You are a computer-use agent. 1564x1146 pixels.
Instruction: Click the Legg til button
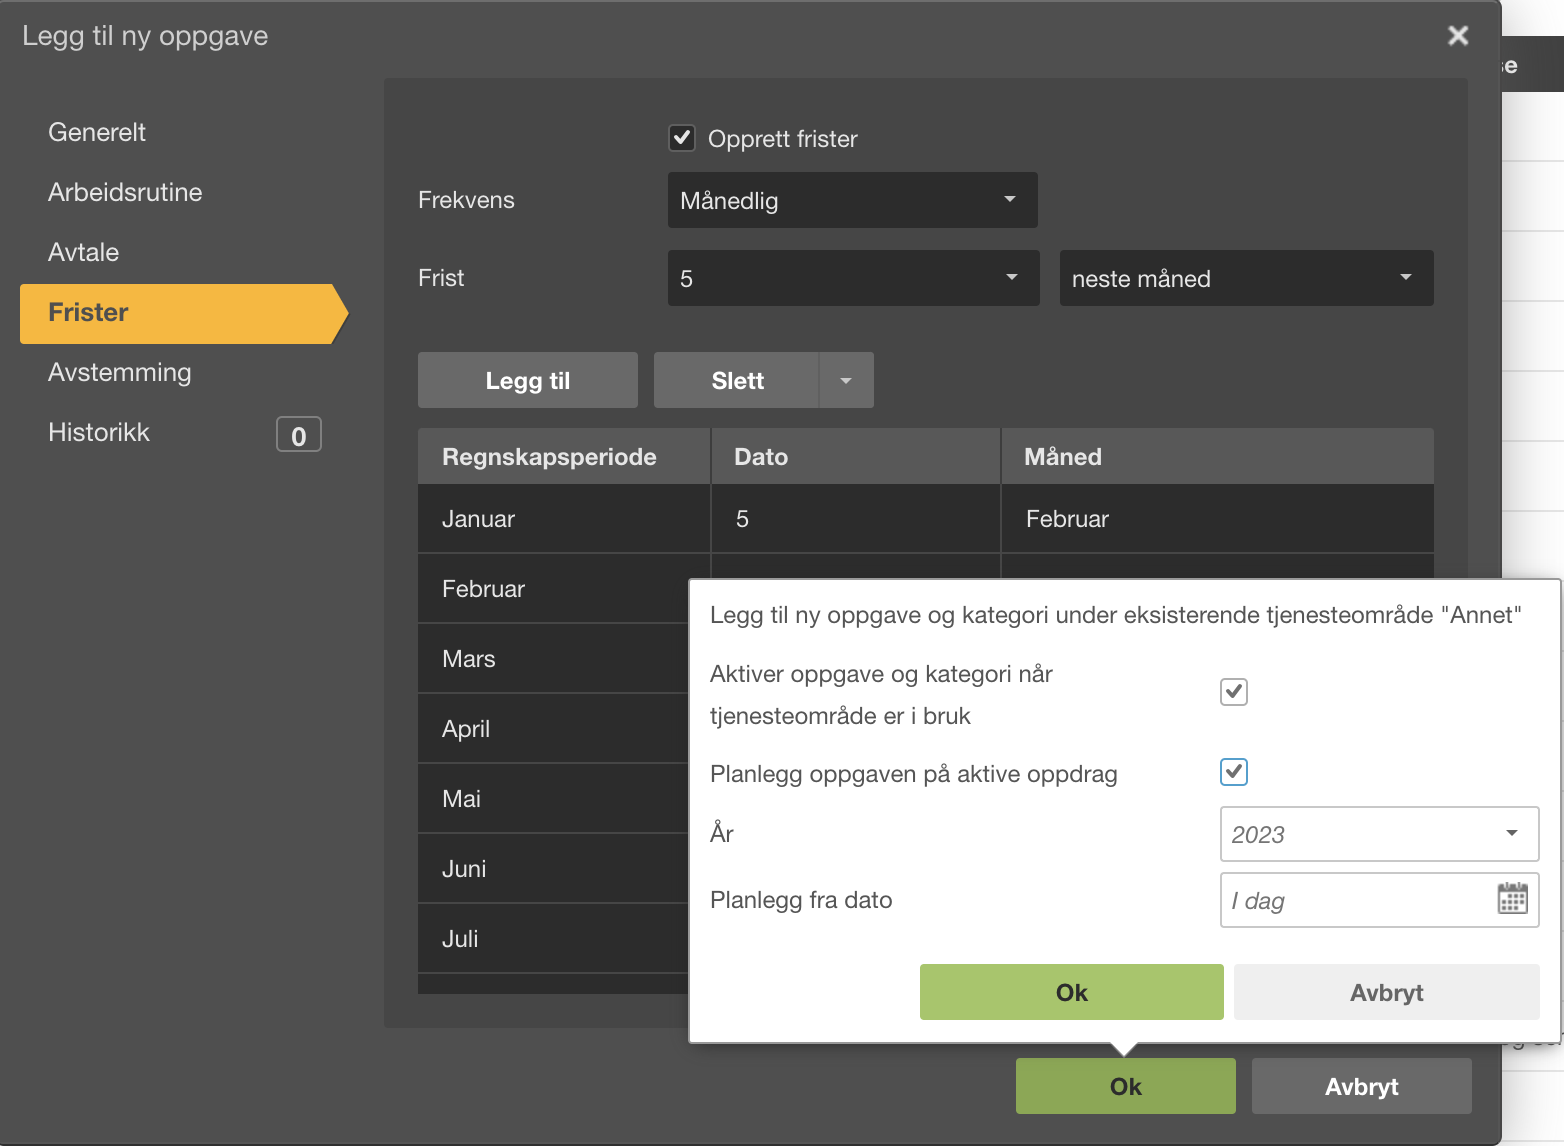tap(528, 380)
